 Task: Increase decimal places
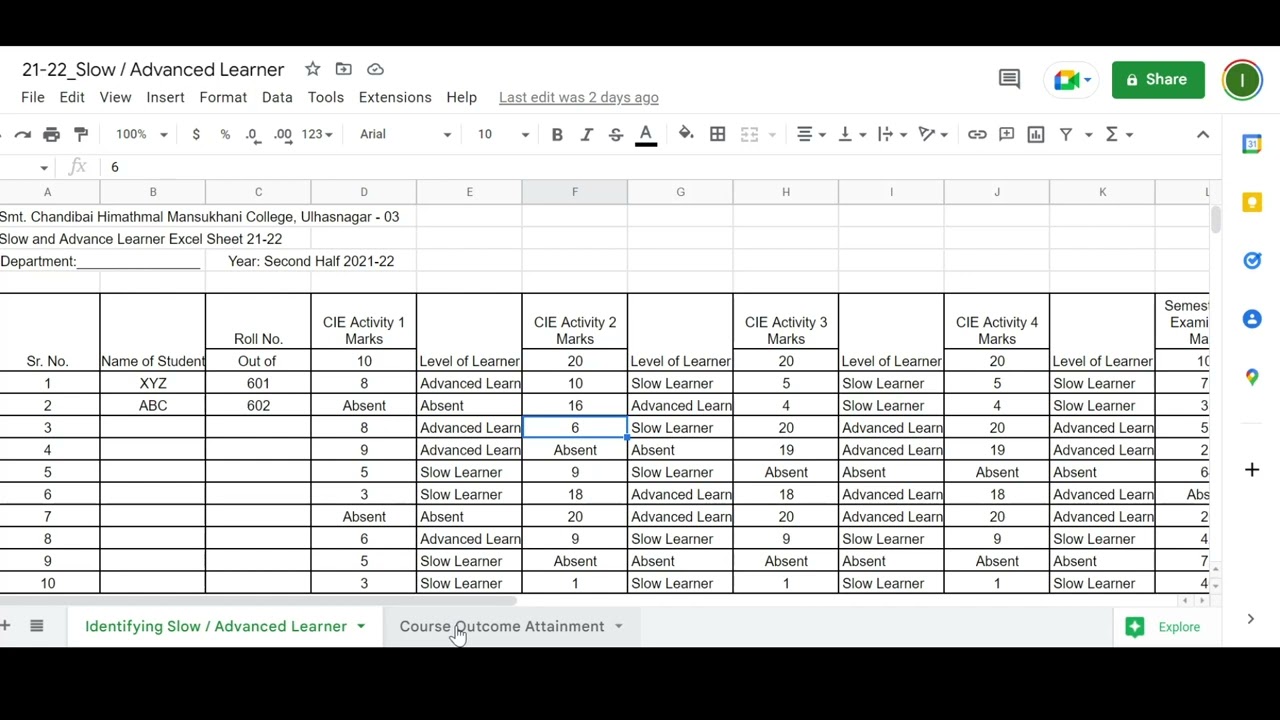283,134
